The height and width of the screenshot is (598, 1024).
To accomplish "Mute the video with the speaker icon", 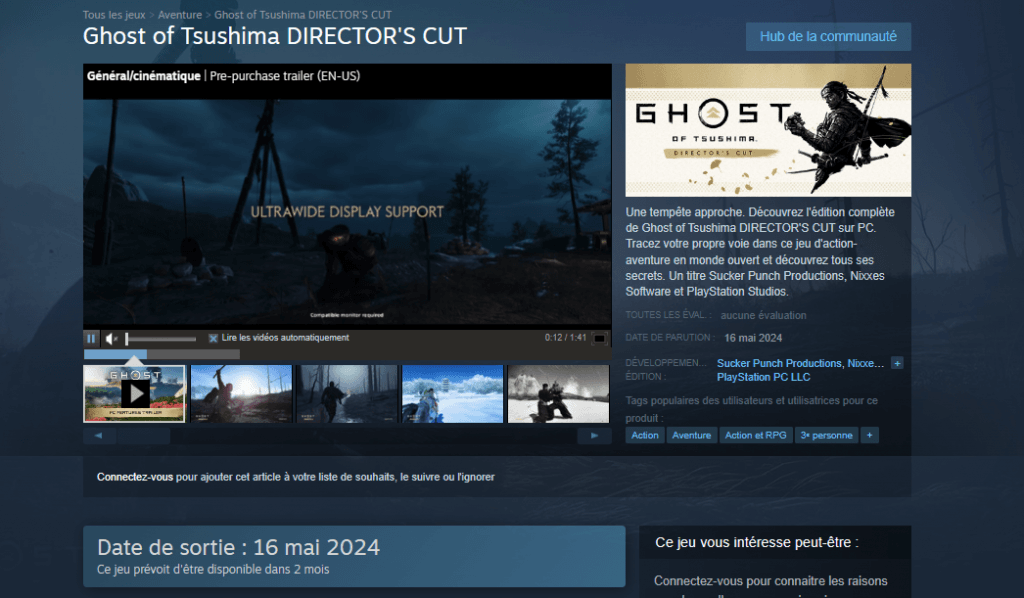I will pos(112,338).
